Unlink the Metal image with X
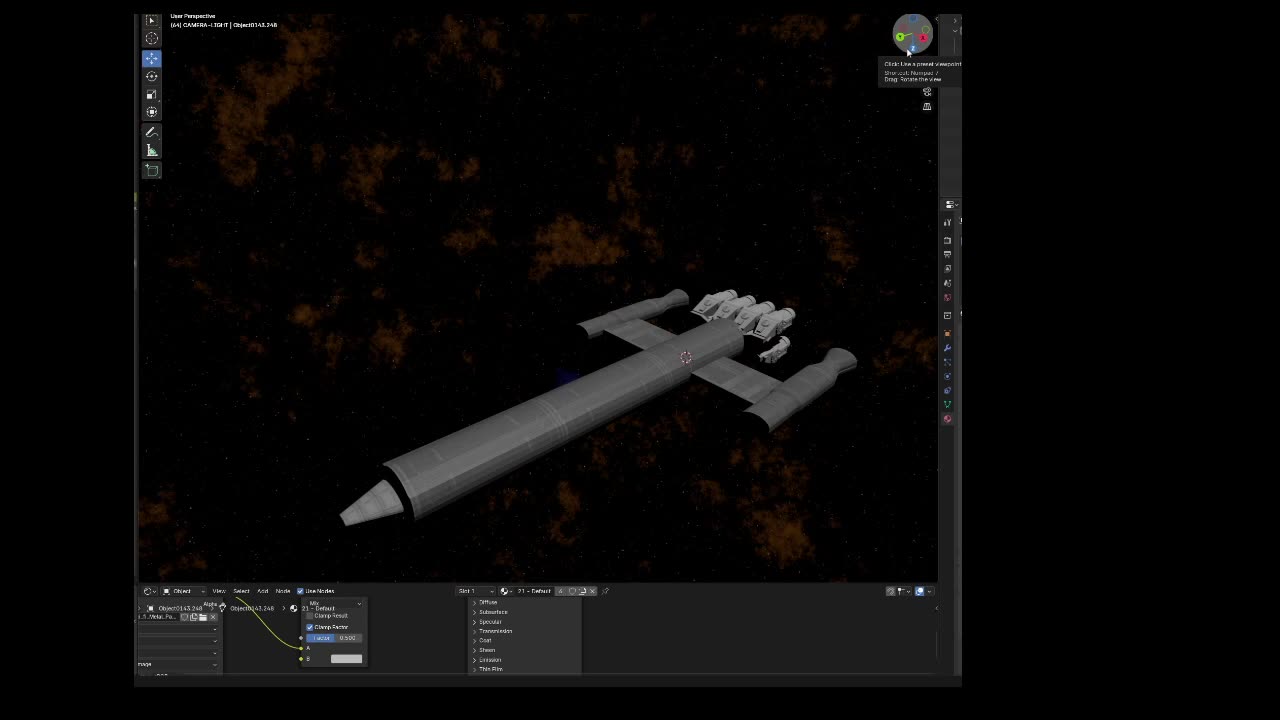1280x720 pixels. pyautogui.click(x=213, y=617)
